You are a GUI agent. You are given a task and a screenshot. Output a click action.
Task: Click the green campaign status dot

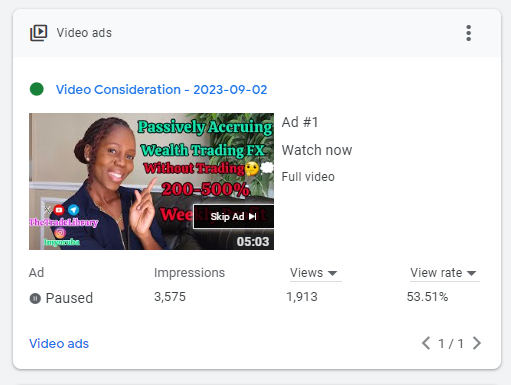pos(37,89)
